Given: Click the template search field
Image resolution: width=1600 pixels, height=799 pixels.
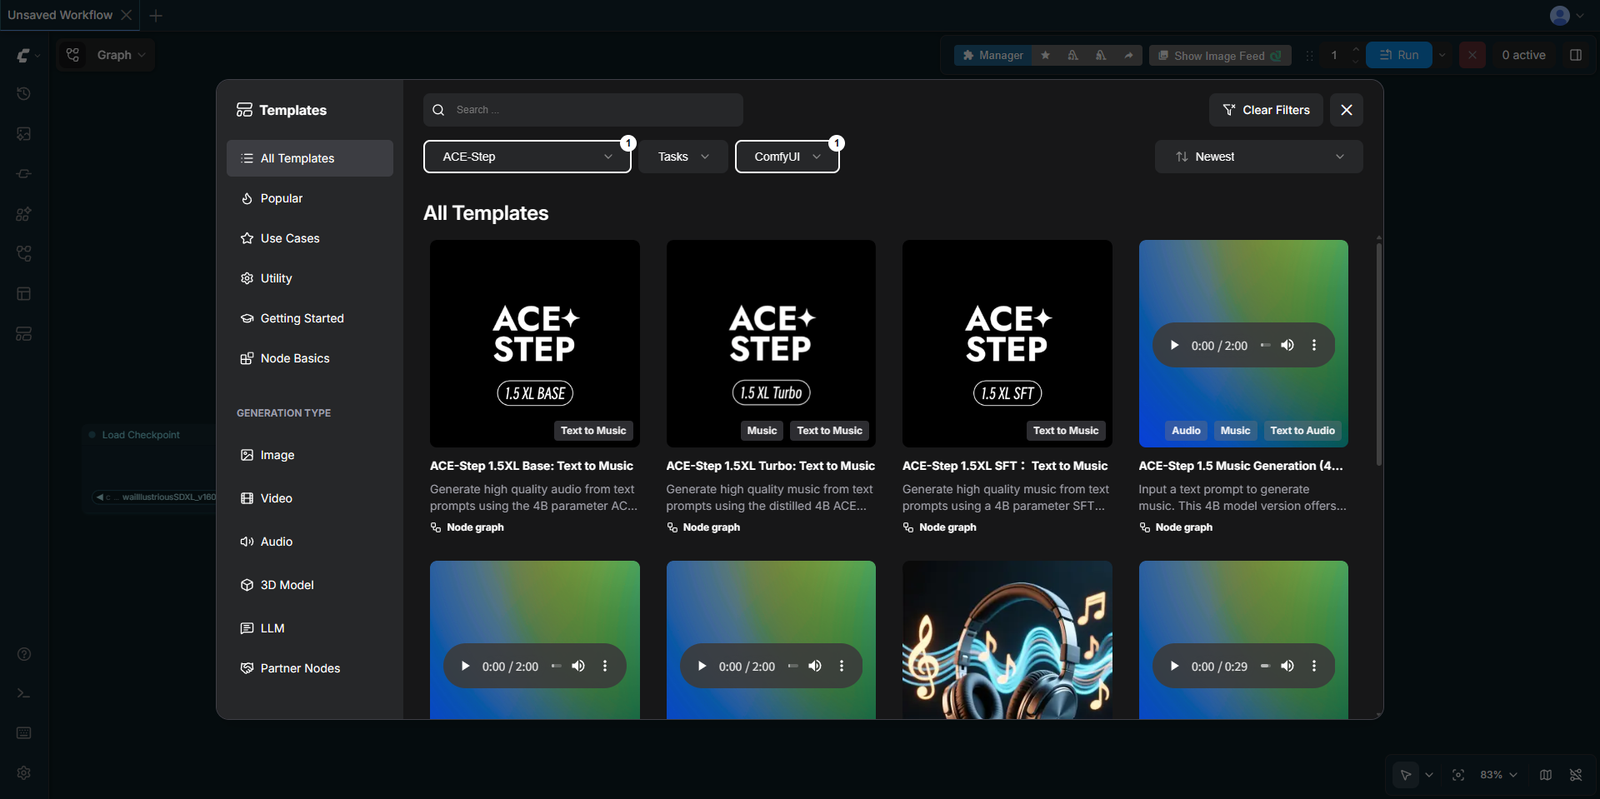Looking at the screenshot, I should tap(583, 110).
